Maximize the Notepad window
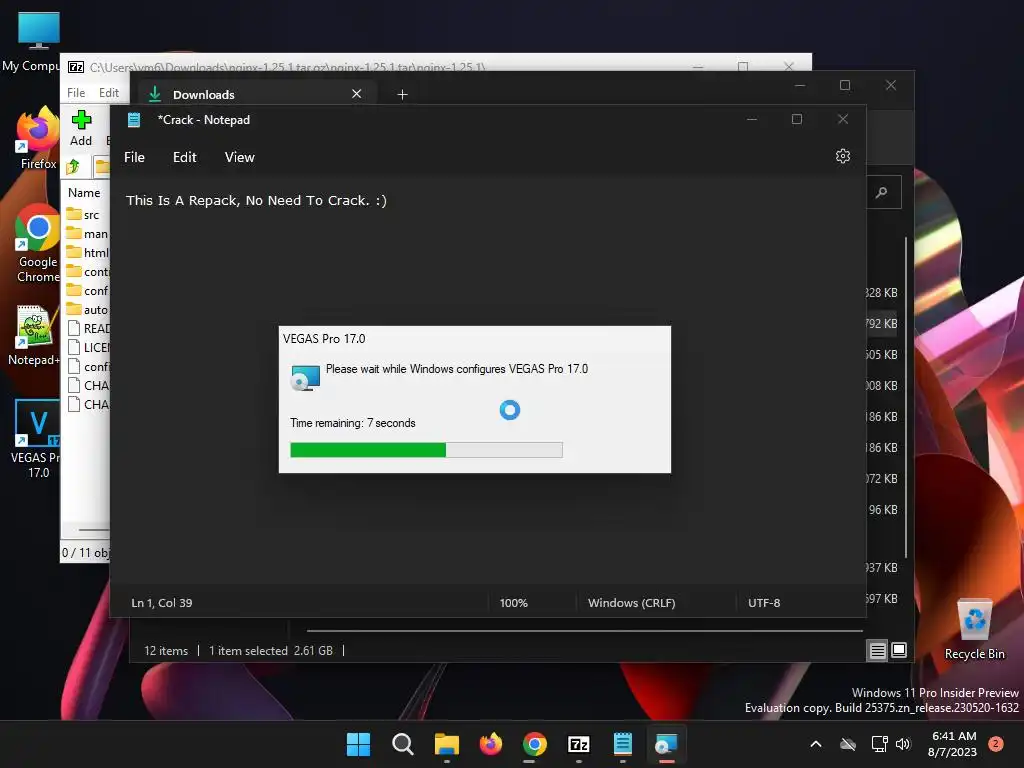The width and height of the screenshot is (1024, 768). coord(797,120)
